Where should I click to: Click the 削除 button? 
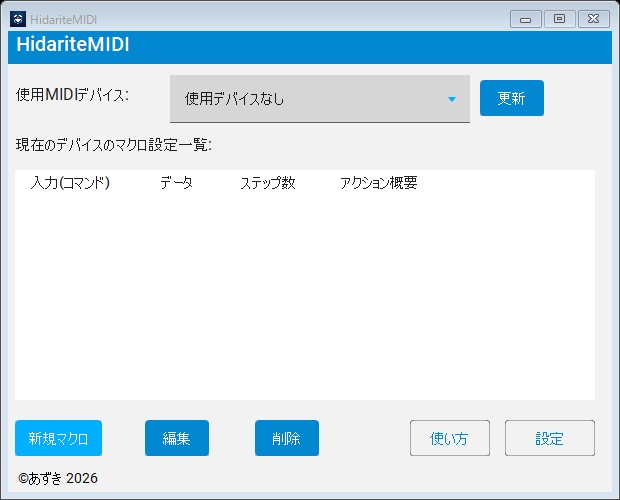(x=287, y=438)
